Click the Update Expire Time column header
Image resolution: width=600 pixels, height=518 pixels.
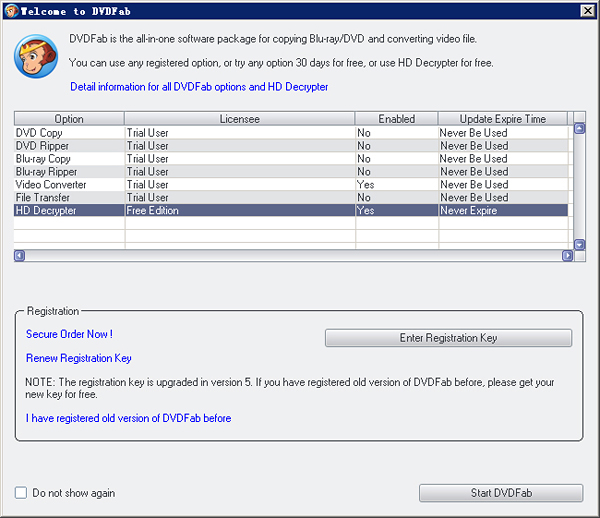503,119
